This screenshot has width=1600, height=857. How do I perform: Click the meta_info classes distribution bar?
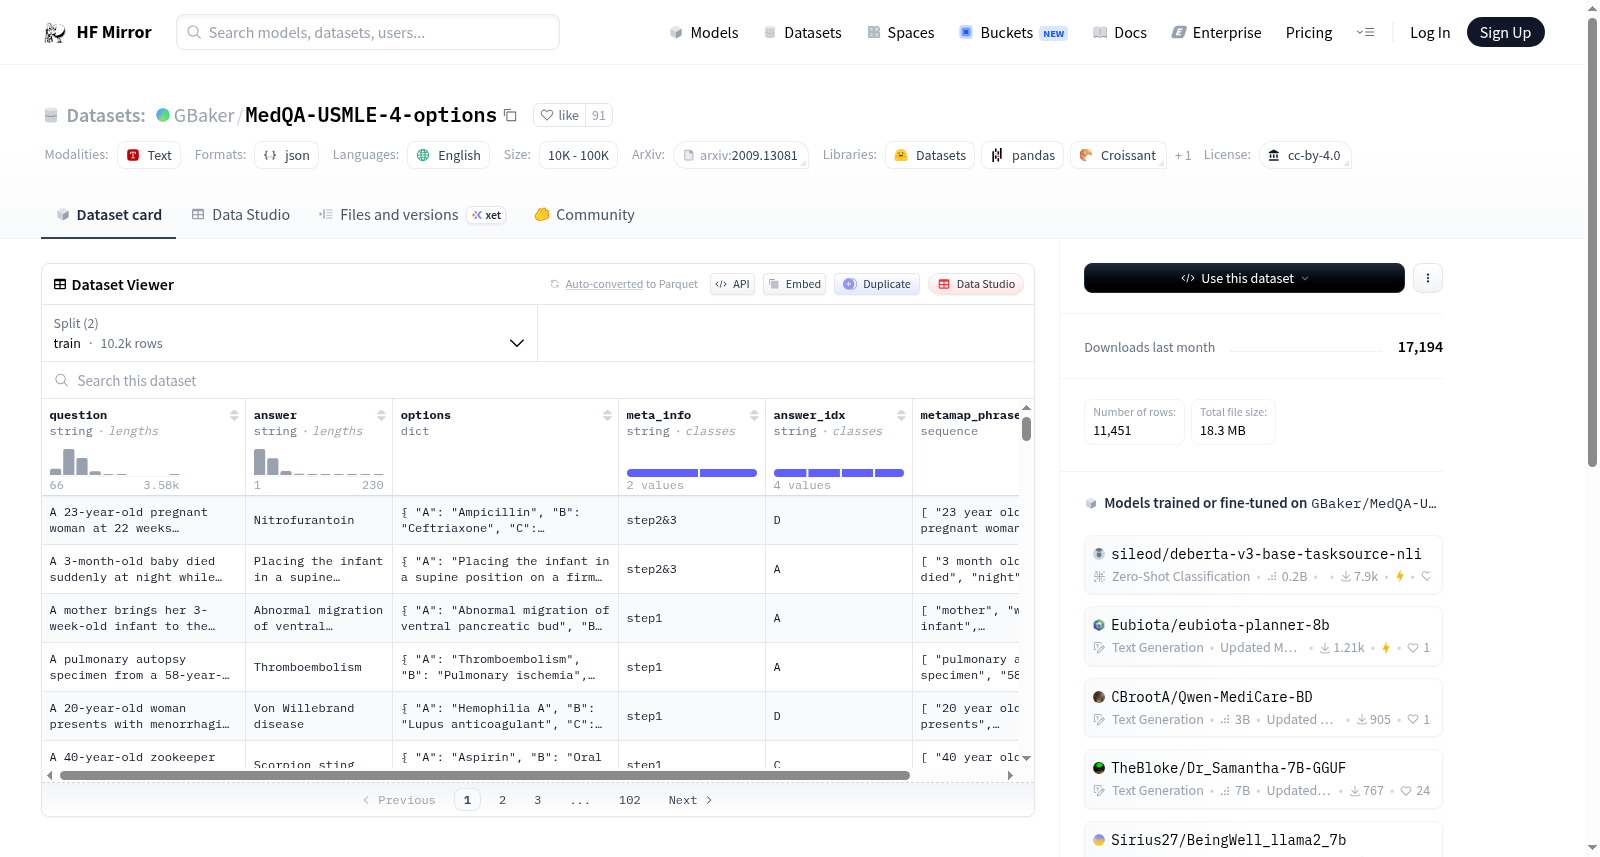692,473
